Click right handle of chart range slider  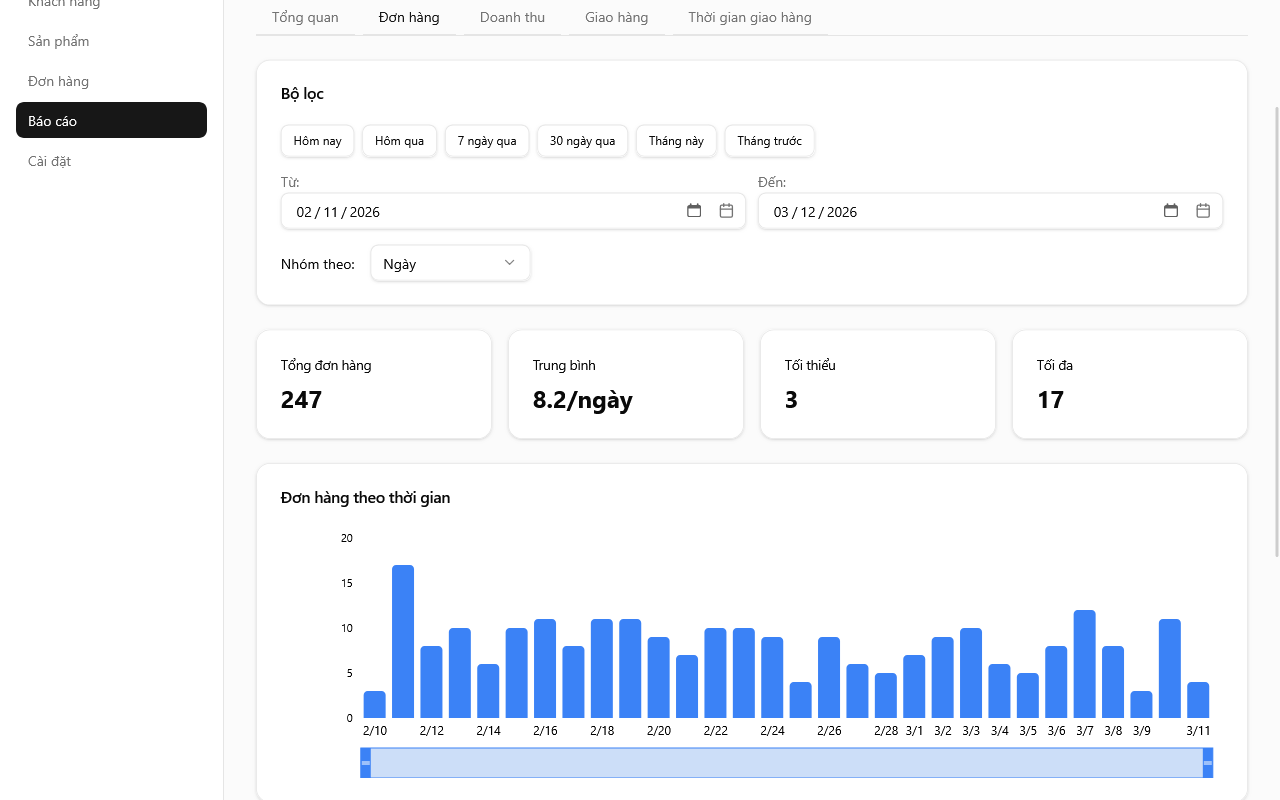tap(1207, 763)
